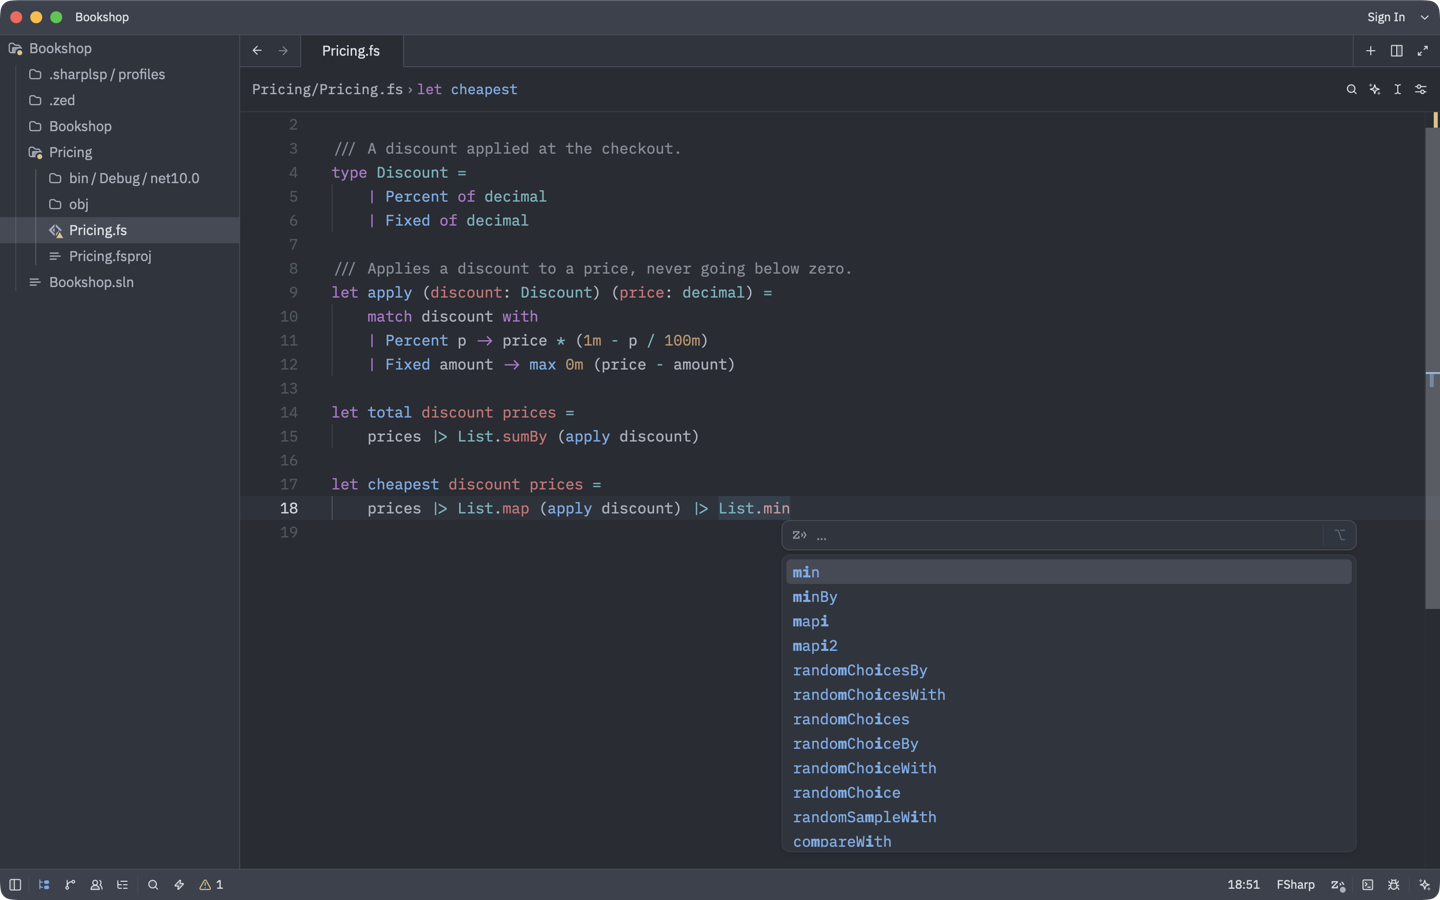Viewport: 1440px width, 900px height.
Task: Zoom the editor pane to full size
Action: pos(1422,51)
